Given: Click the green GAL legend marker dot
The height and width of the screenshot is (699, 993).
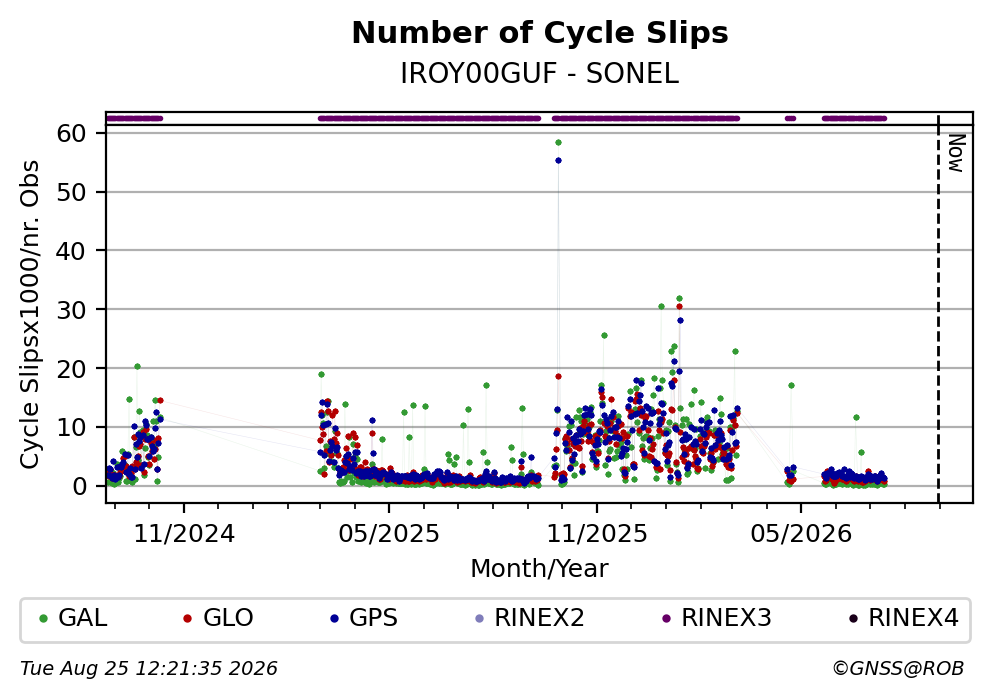Looking at the screenshot, I should [x=43, y=619].
